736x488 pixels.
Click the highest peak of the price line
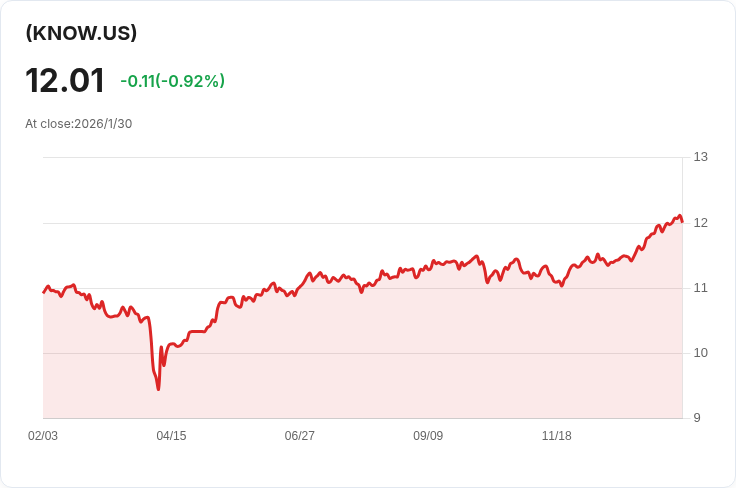click(679, 215)
